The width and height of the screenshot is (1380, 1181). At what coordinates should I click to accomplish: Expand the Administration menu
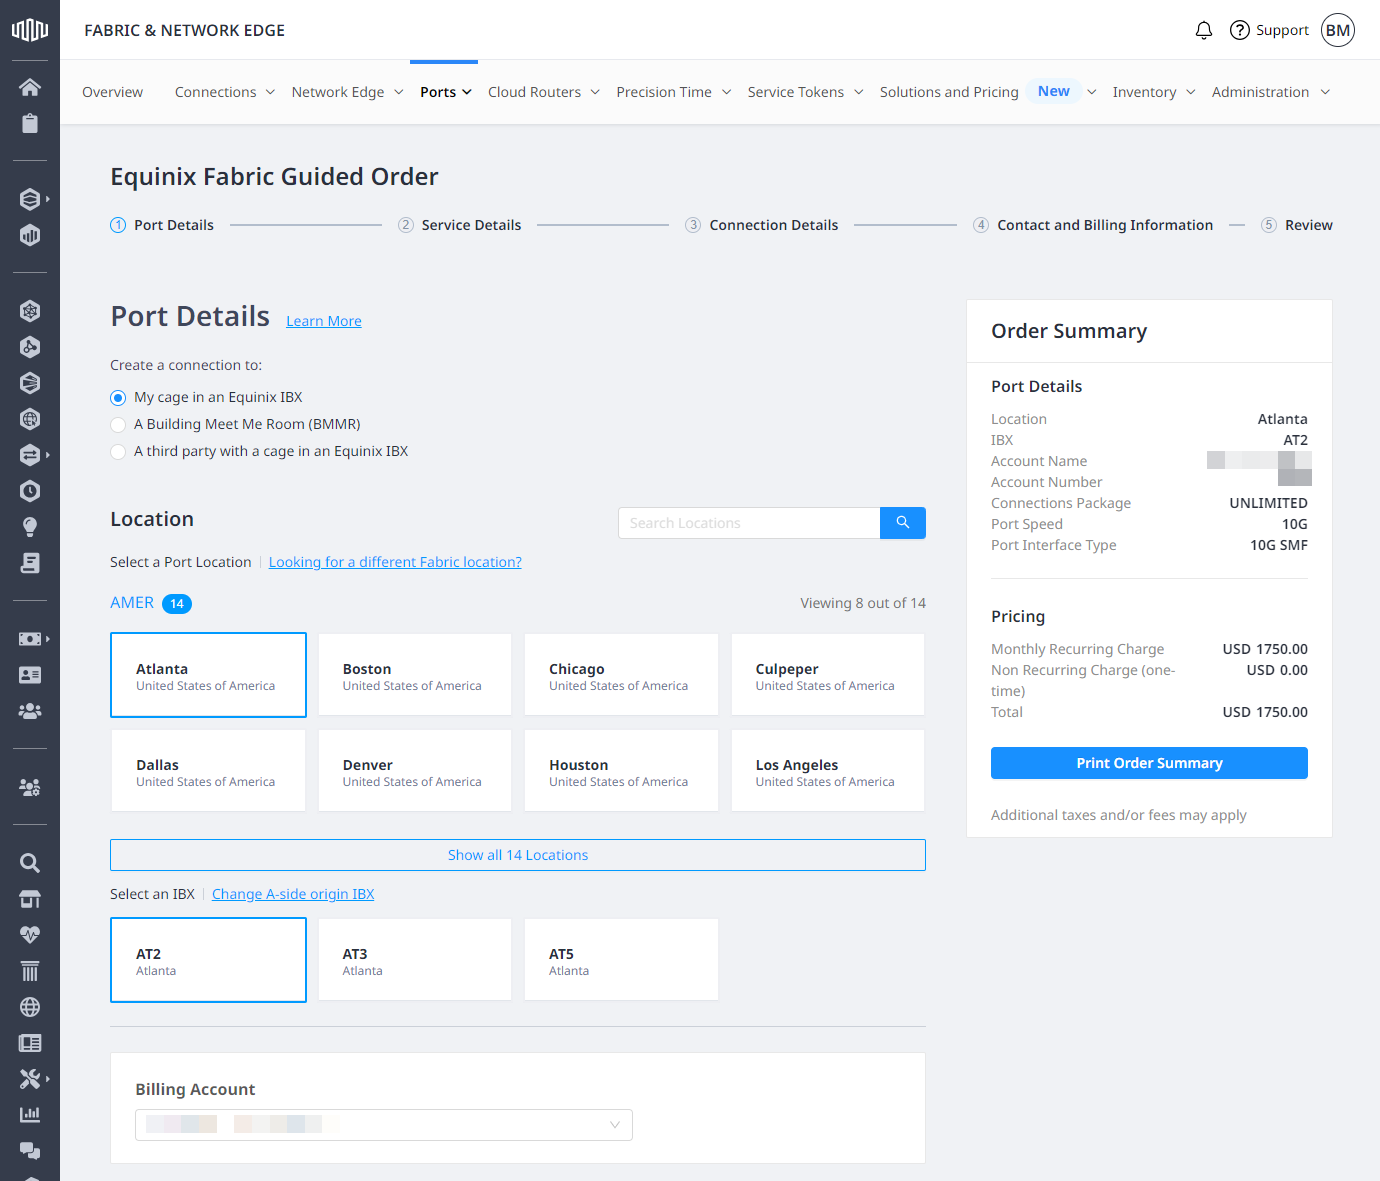[1271, 92]
